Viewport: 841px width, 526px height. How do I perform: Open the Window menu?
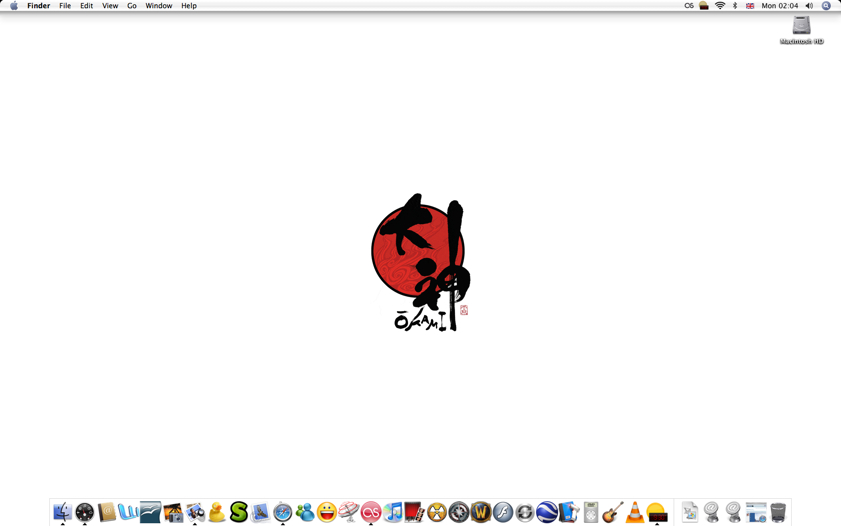coord(159,6)
